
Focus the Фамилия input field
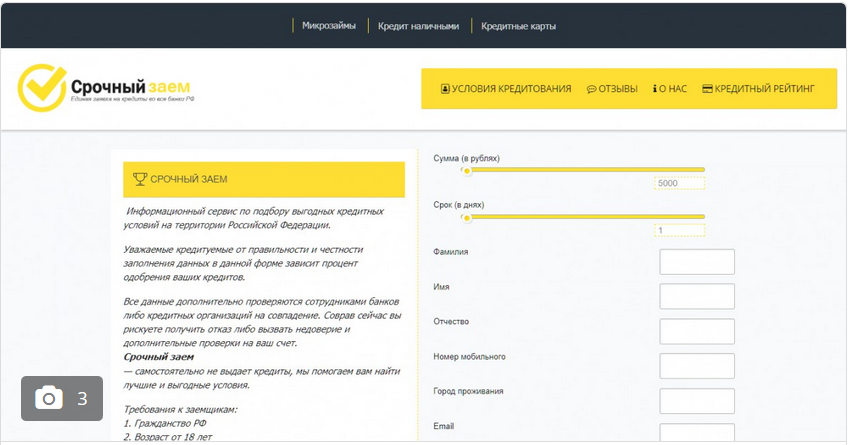(x=697, y=262)
